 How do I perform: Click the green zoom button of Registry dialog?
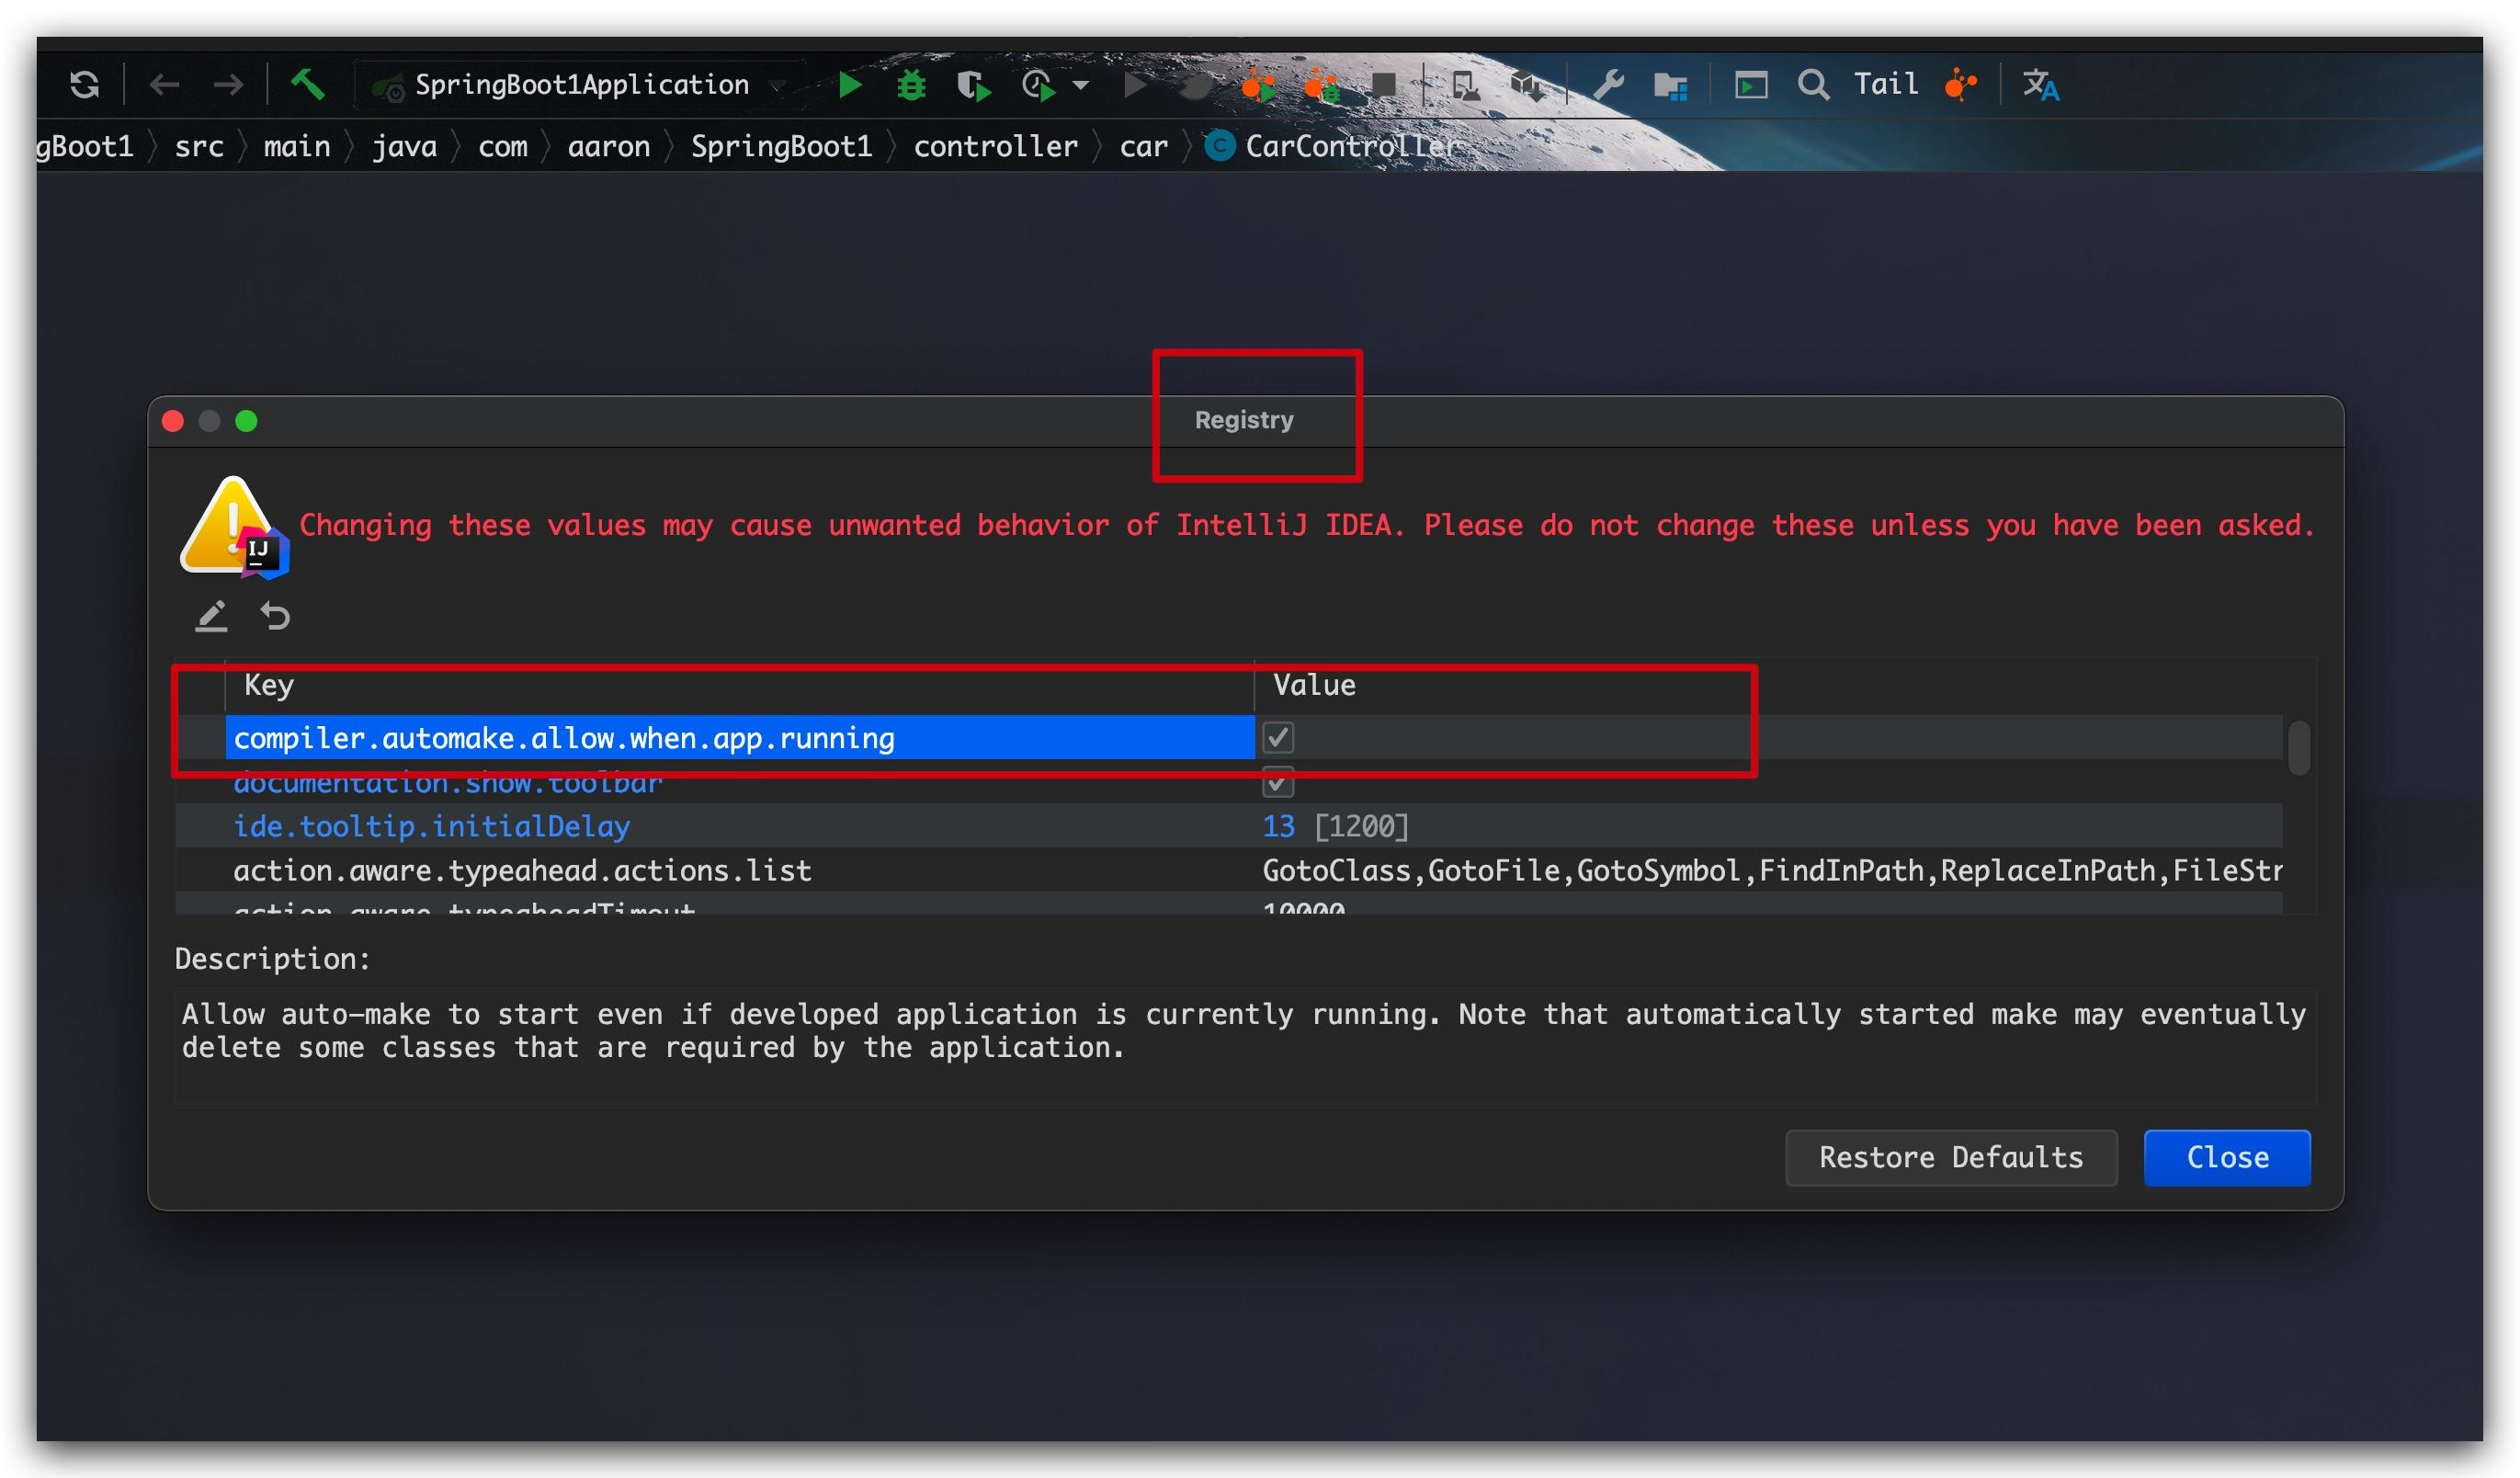[246, 421]
